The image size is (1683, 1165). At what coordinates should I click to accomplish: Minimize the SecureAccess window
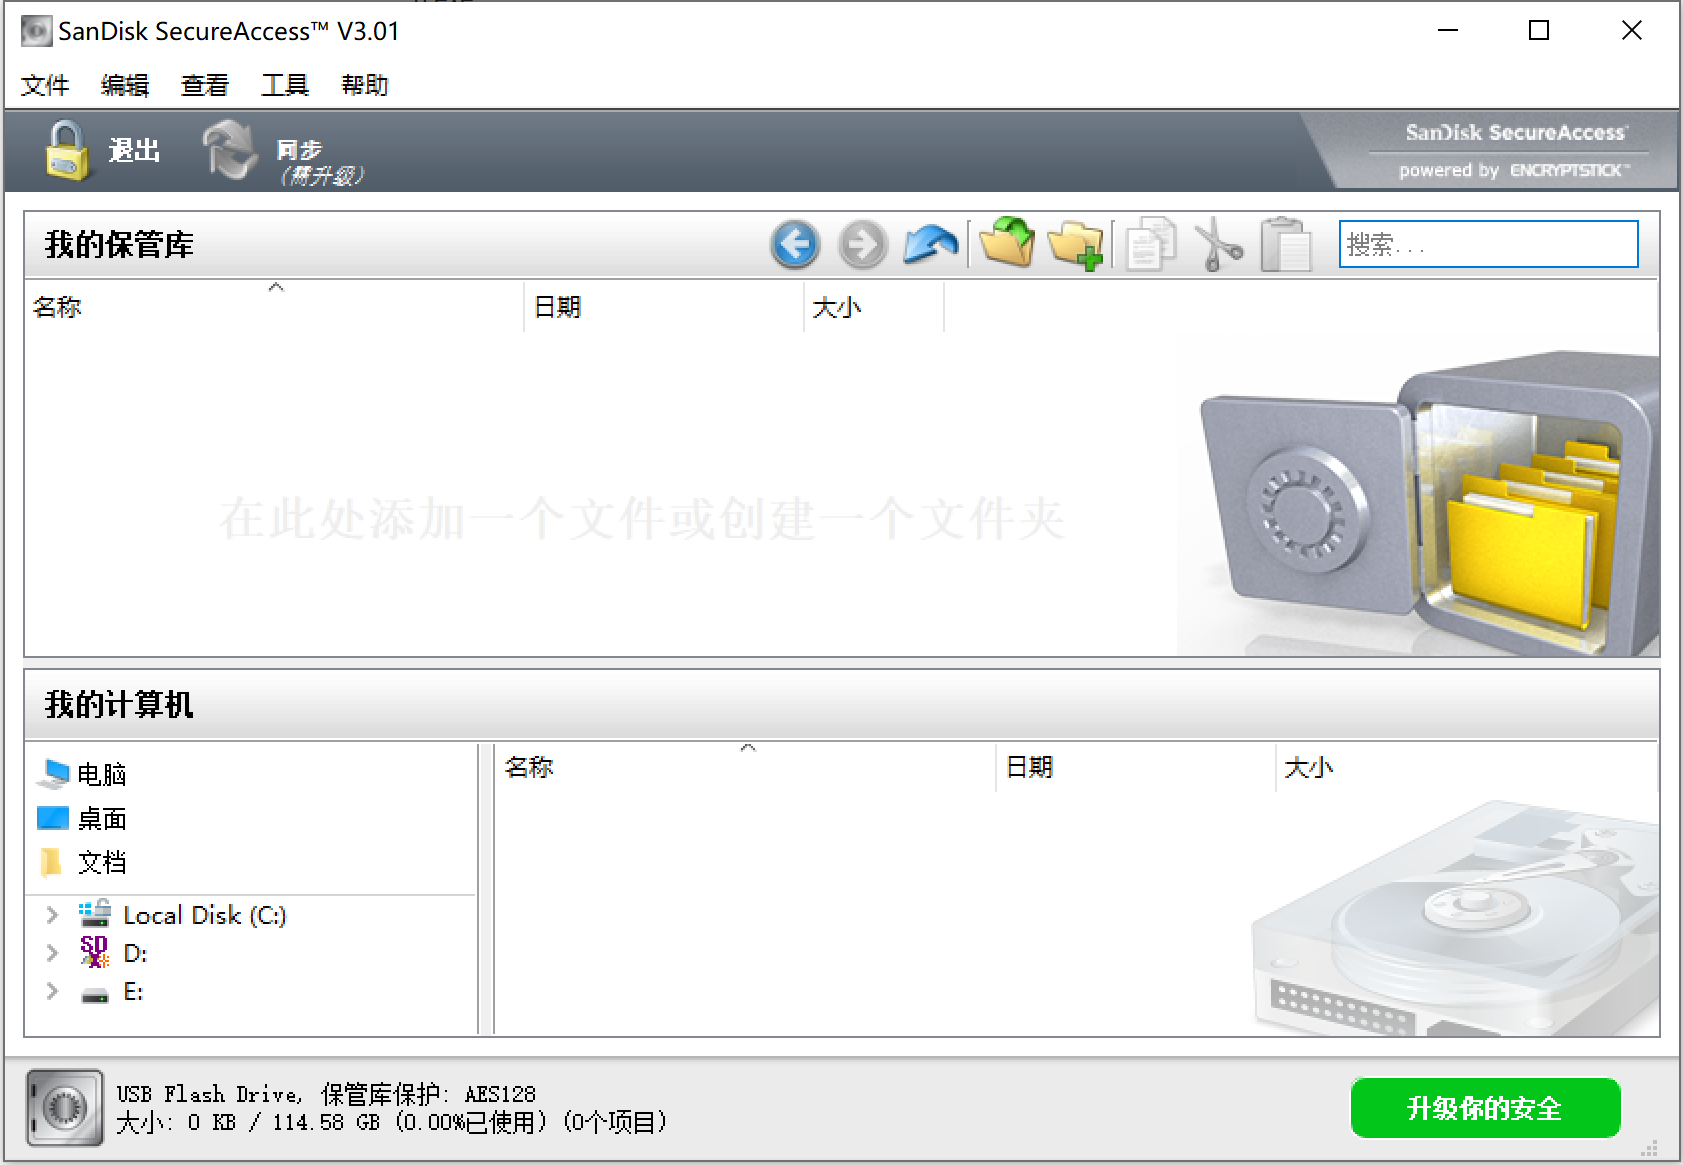point(1448,31)
